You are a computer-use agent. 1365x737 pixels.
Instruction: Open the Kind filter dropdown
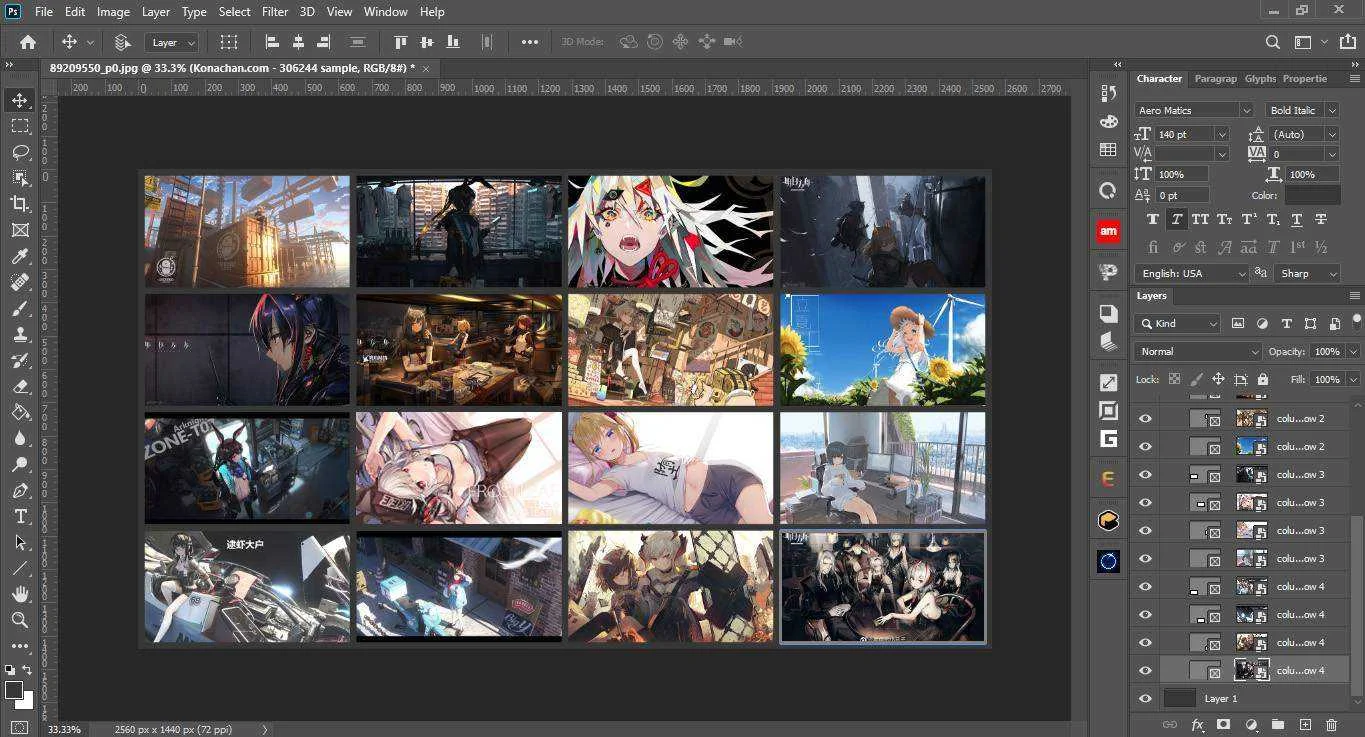click(1178, 324)
